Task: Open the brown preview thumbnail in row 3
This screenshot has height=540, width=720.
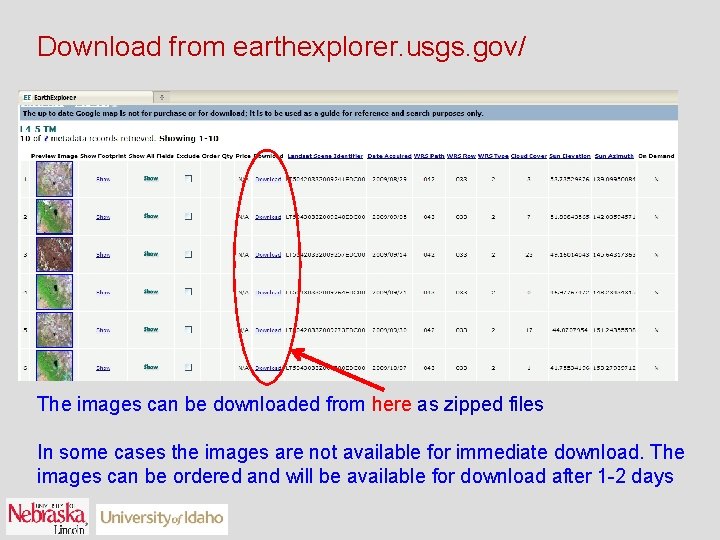Action: point(54,254)
